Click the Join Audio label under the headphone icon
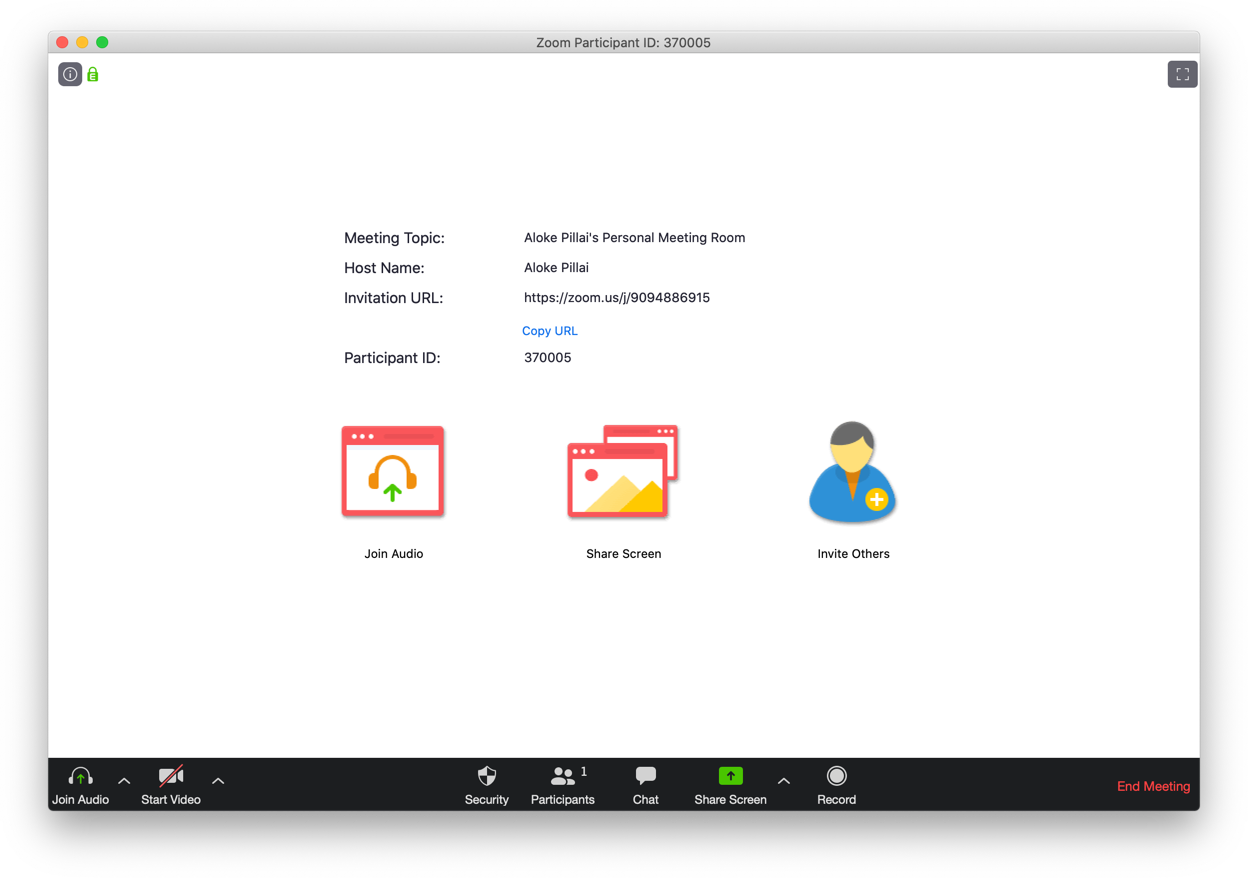The image size is (1248, 878). [x=394, y=554]
